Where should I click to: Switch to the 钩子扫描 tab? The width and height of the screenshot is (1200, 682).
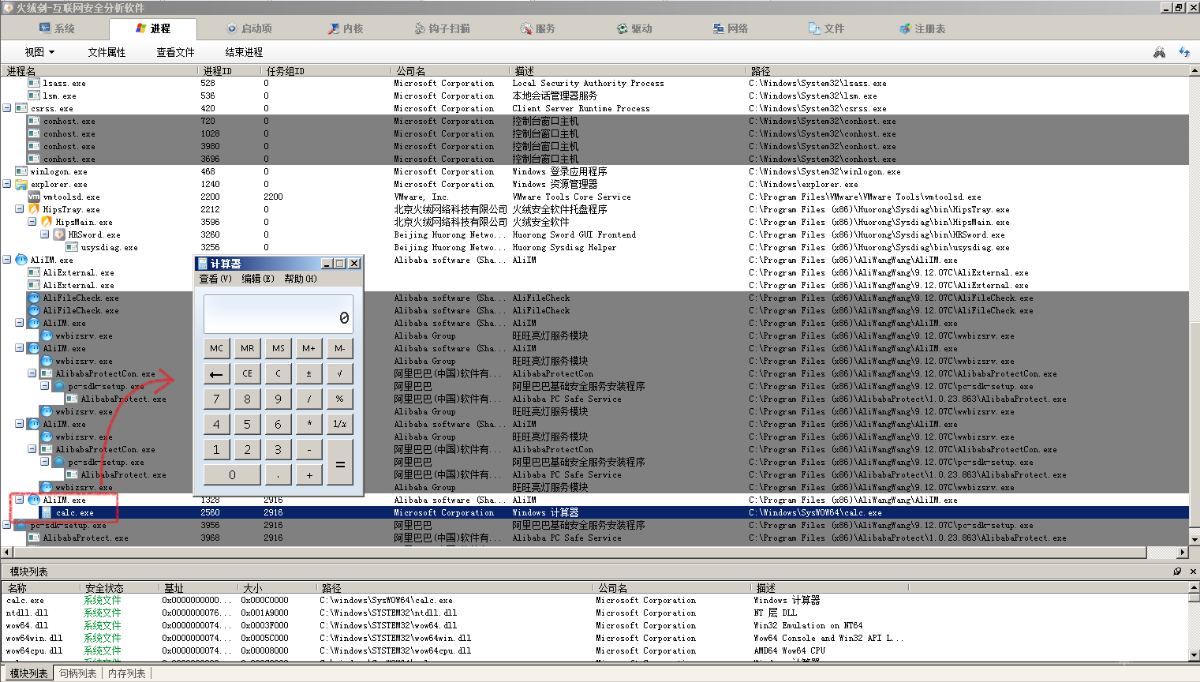tap(441, 29)
